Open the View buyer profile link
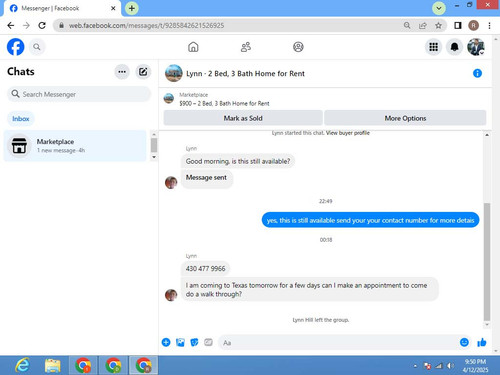Screen dimensions: 500x375 point(348,133)
